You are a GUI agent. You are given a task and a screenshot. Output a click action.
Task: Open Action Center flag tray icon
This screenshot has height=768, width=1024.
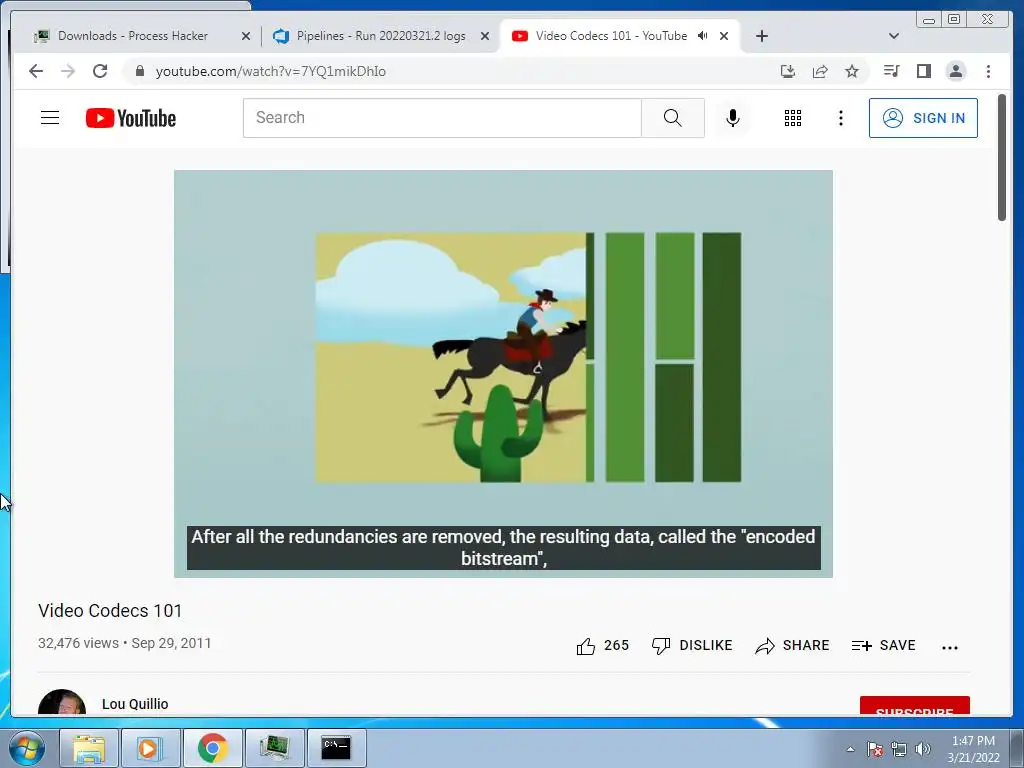[875, 749]
